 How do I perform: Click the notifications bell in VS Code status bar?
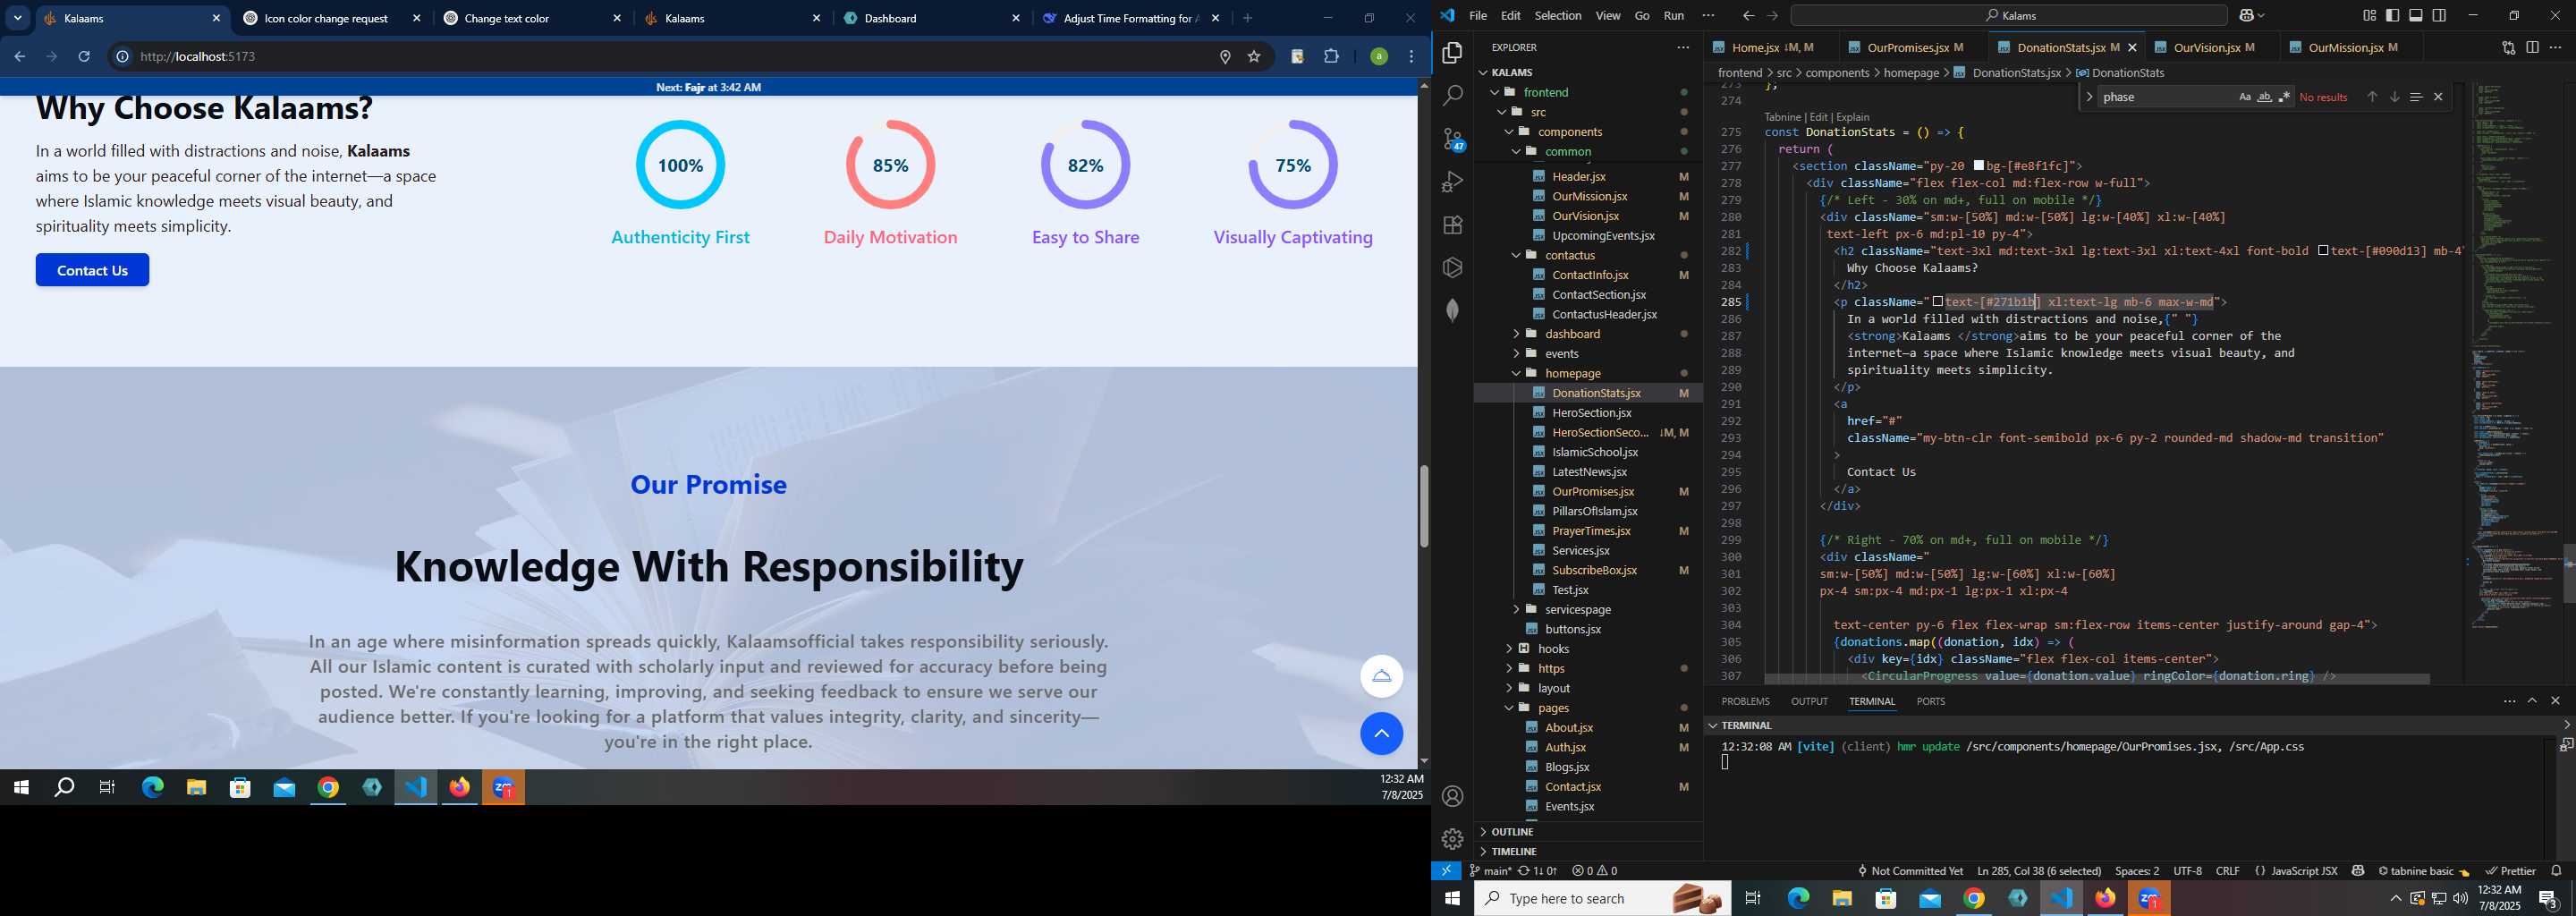(x=2556, y=870)
